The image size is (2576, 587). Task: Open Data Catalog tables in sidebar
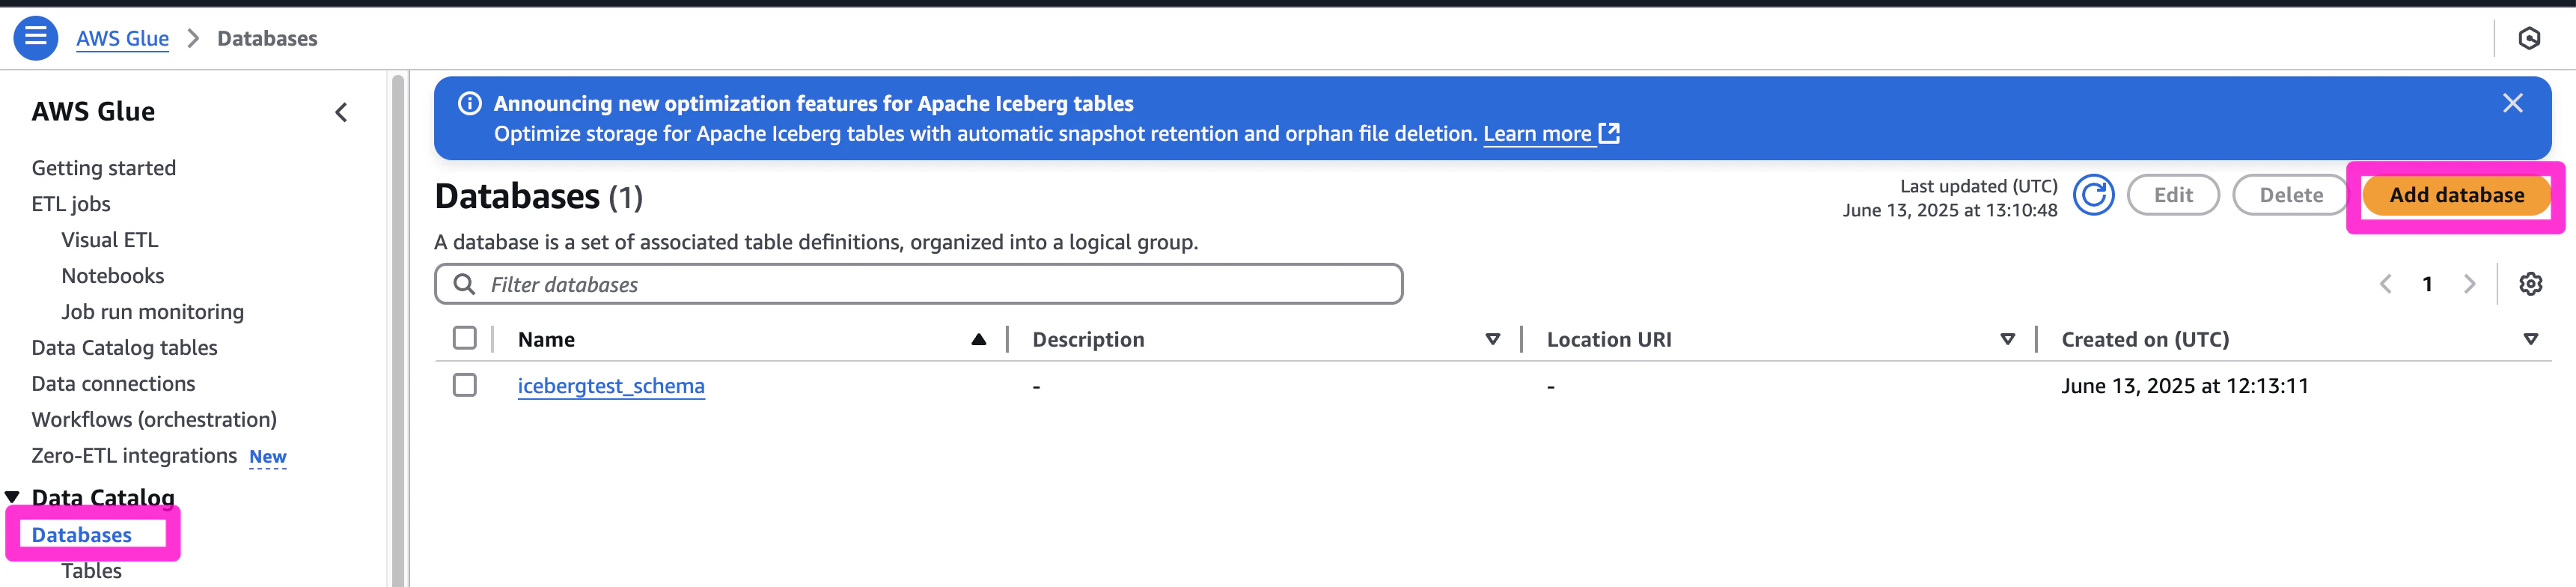(x=124, y=348)
